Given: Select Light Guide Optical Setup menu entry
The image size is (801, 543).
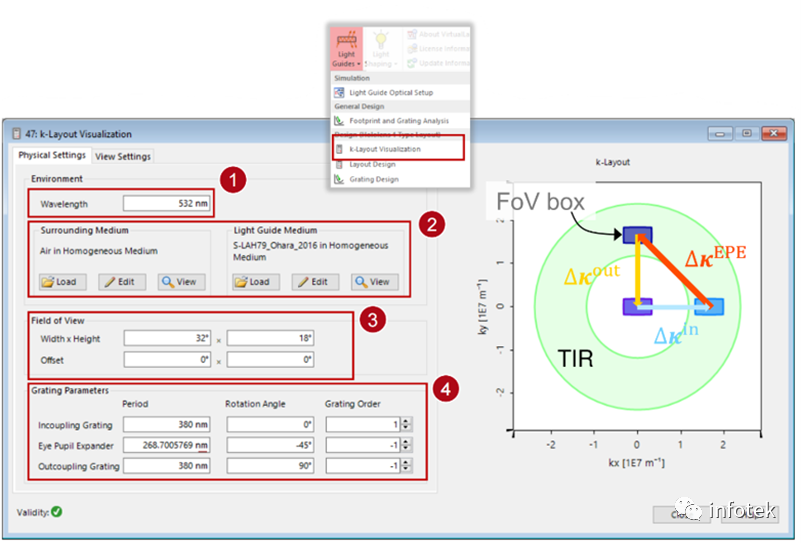Looking at the screenshot, I should (x=391, y=92).
